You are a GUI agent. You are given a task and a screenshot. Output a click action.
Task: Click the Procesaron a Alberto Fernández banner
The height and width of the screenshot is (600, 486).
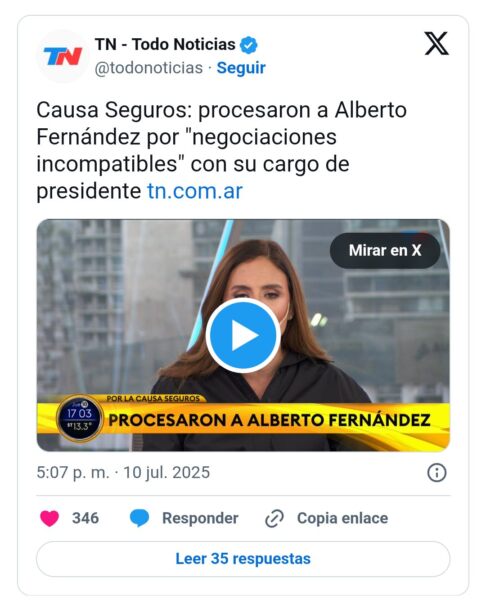point(269,420)
